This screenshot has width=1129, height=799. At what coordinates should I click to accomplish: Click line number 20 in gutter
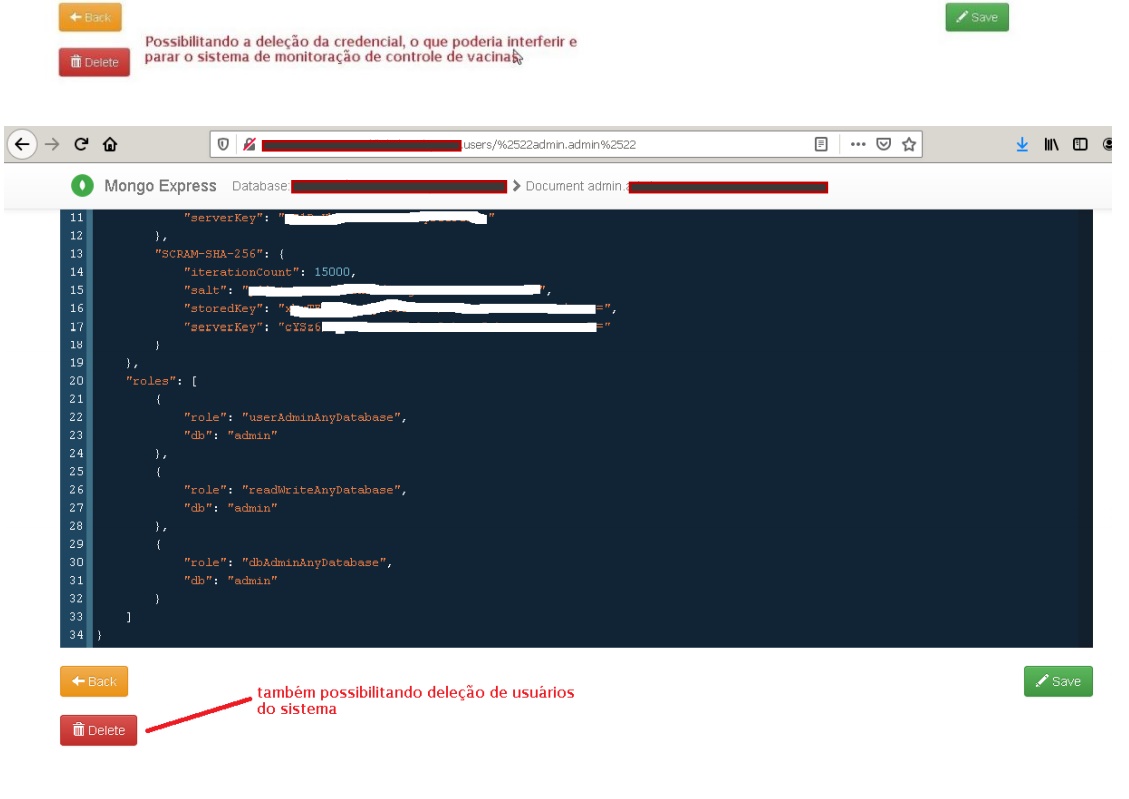pyautogui.click(x=76, y=381)
